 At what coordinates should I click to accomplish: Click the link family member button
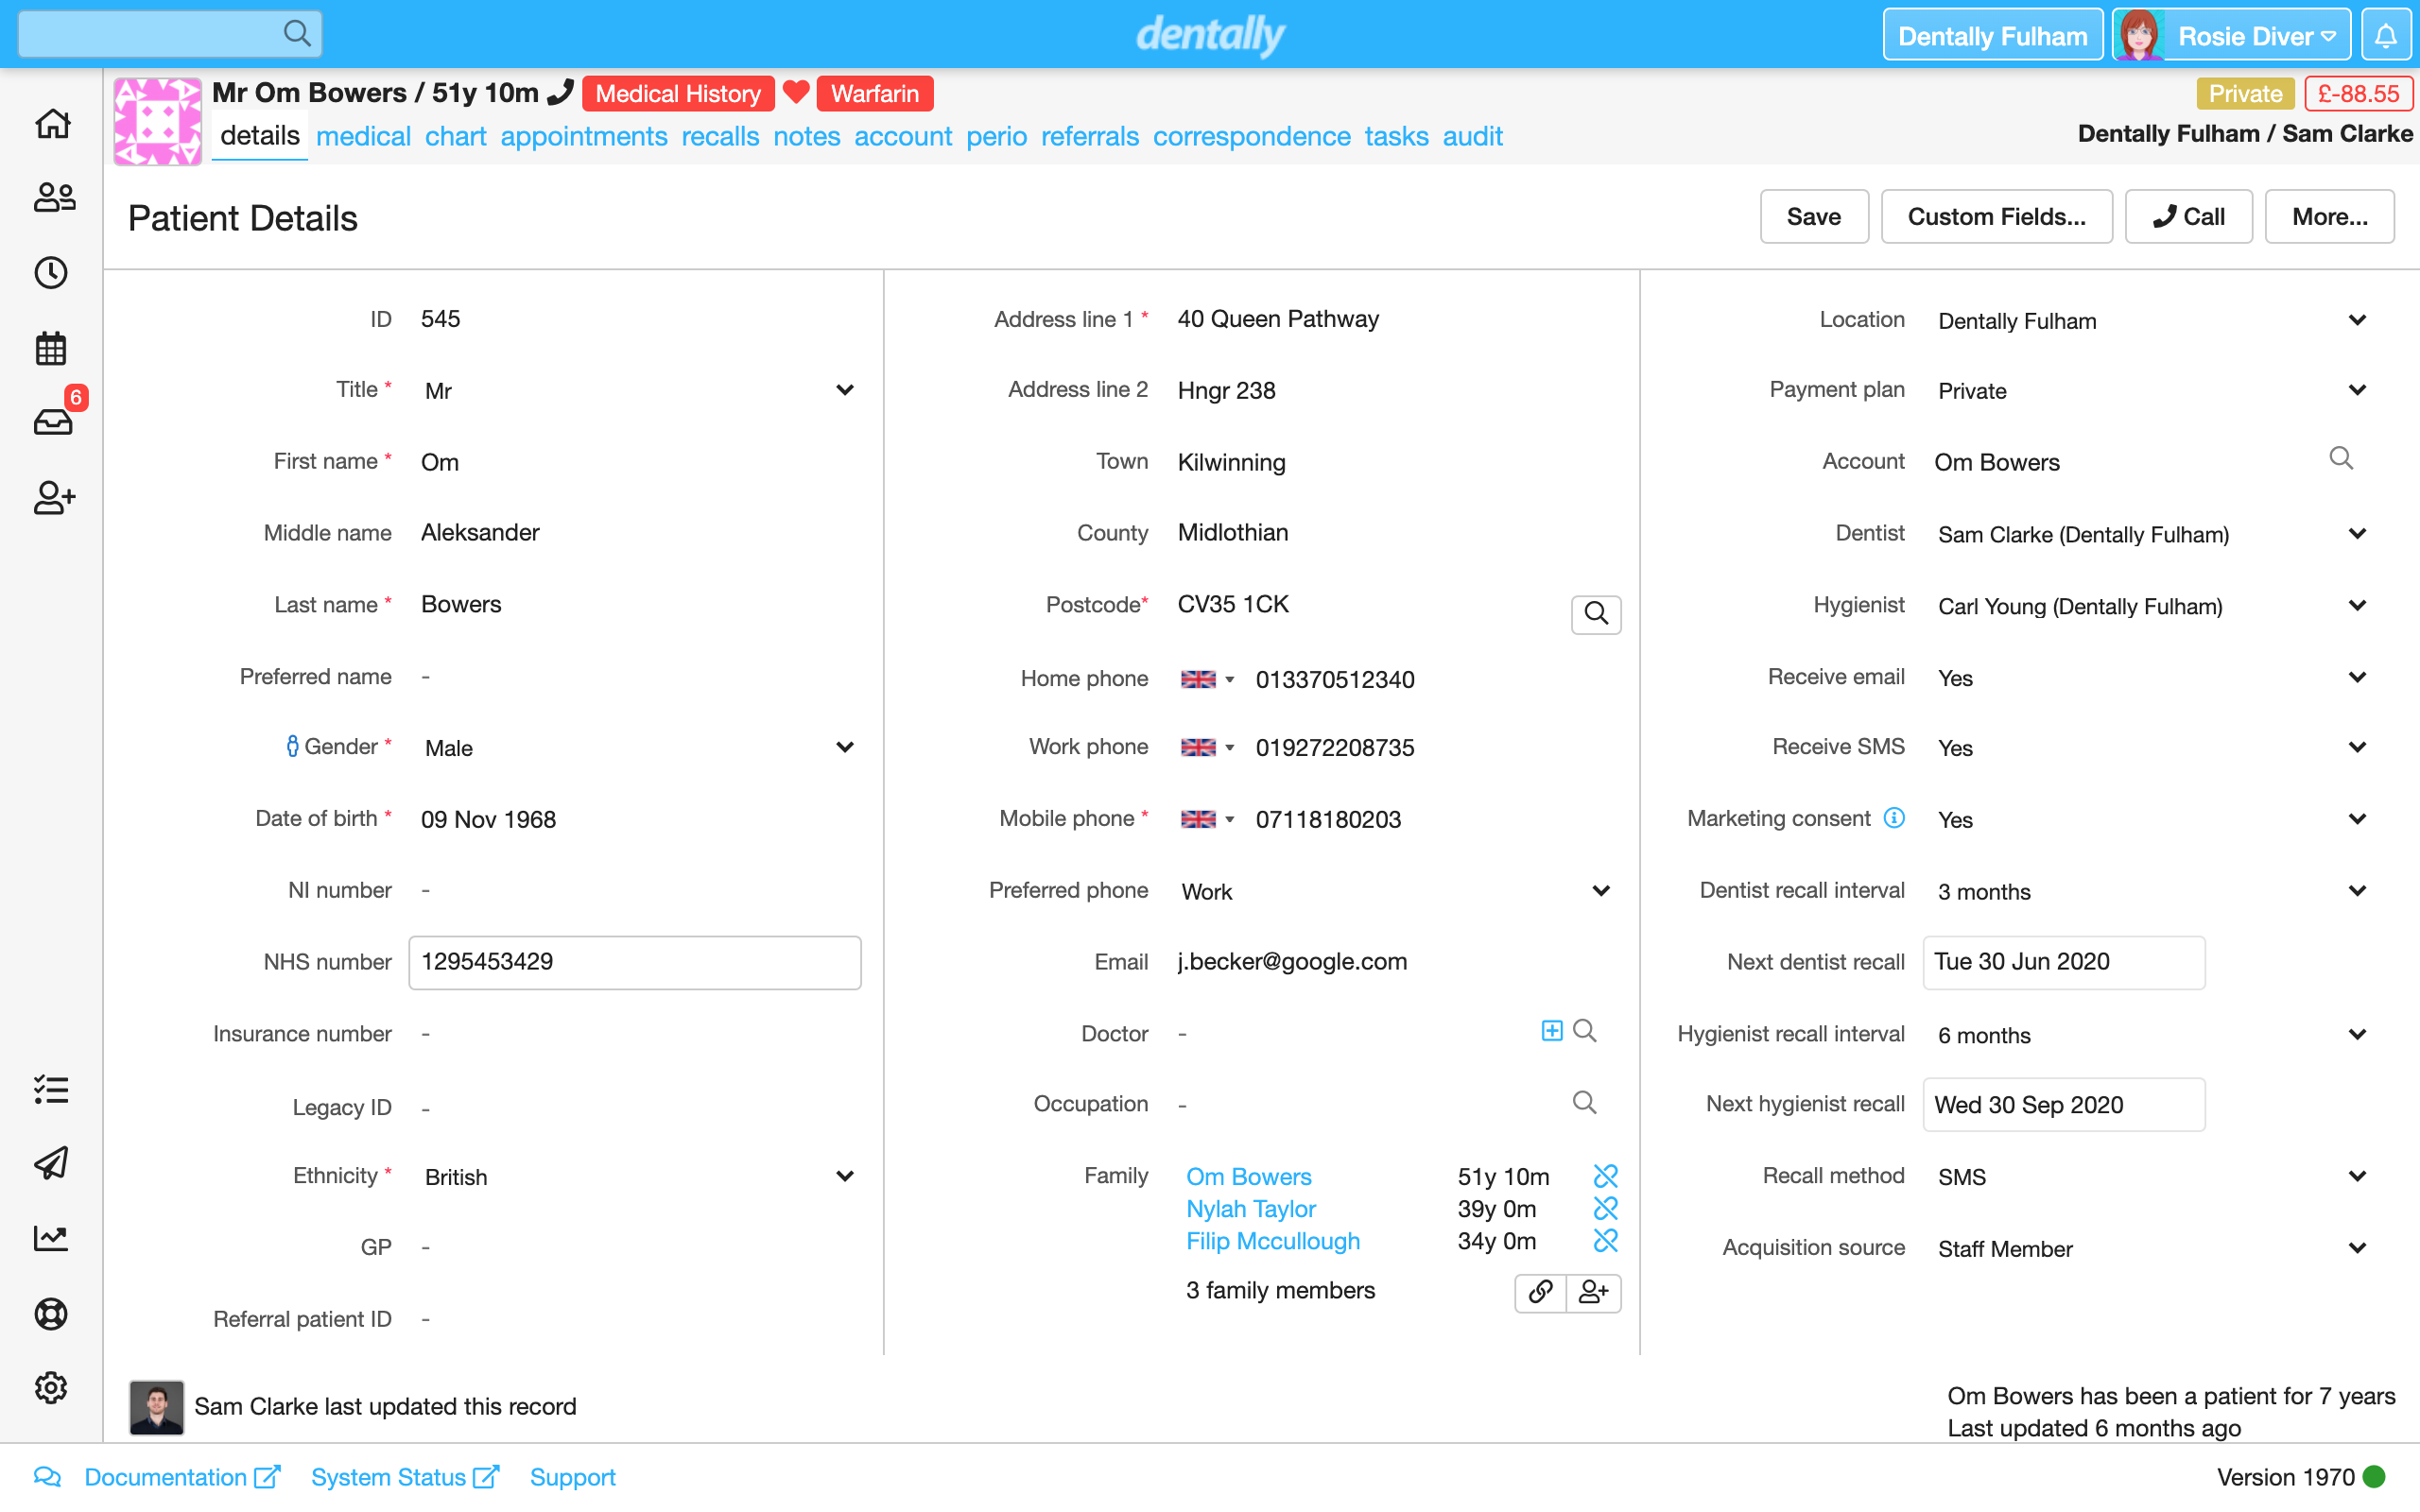(1540, 1292)
